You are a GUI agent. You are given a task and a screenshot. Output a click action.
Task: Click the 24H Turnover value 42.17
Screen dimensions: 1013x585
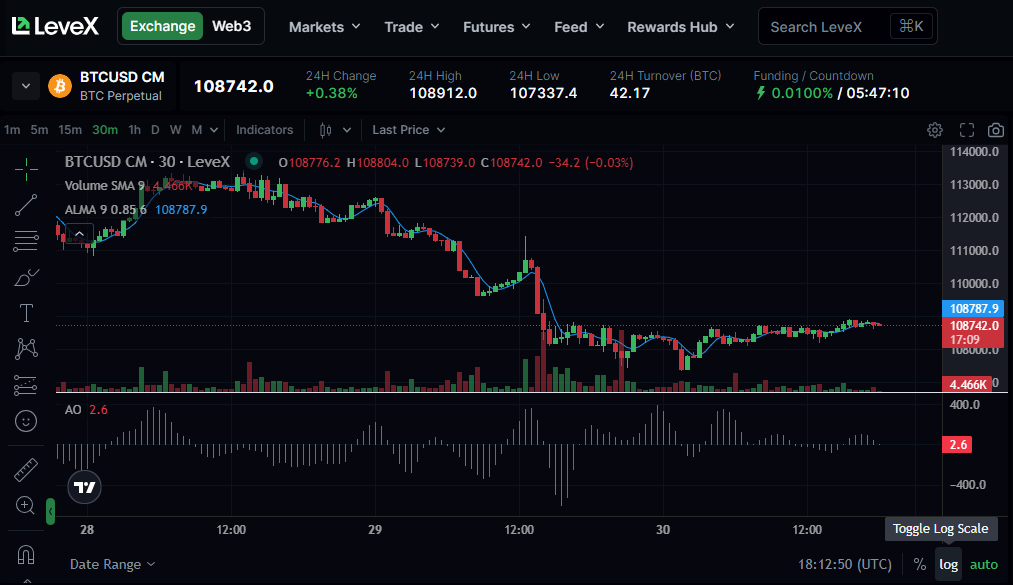point(630,93)
